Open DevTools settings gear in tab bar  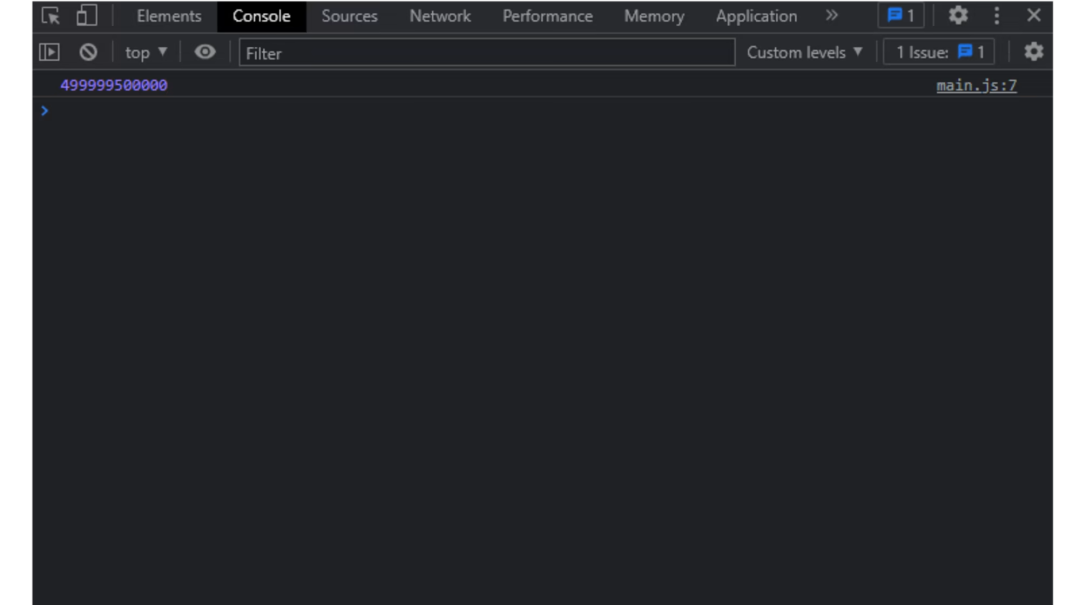point(958,16)
